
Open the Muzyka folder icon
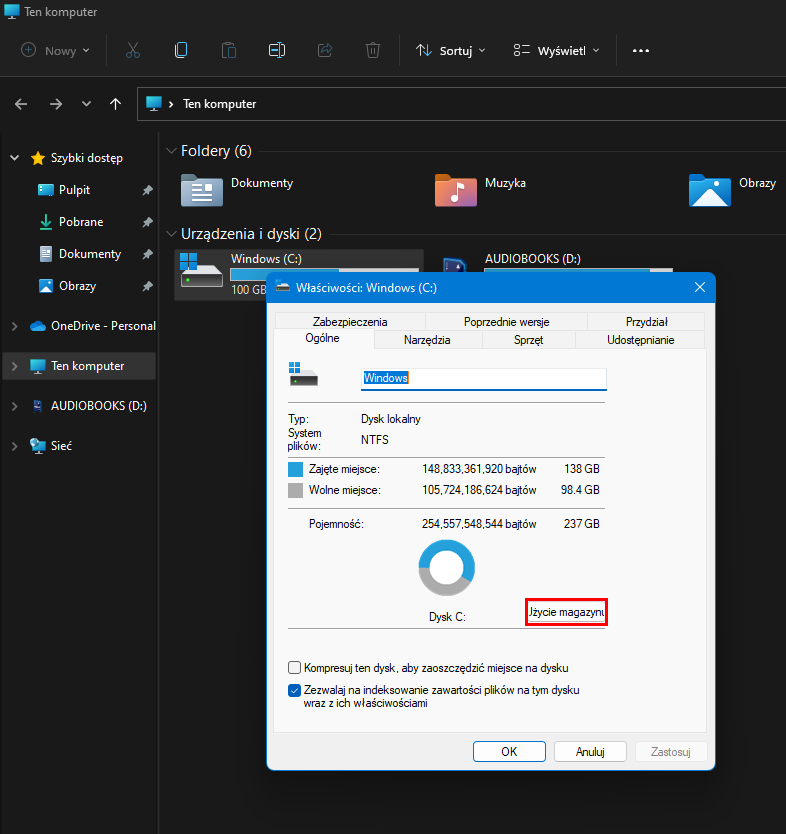point(456,190)
